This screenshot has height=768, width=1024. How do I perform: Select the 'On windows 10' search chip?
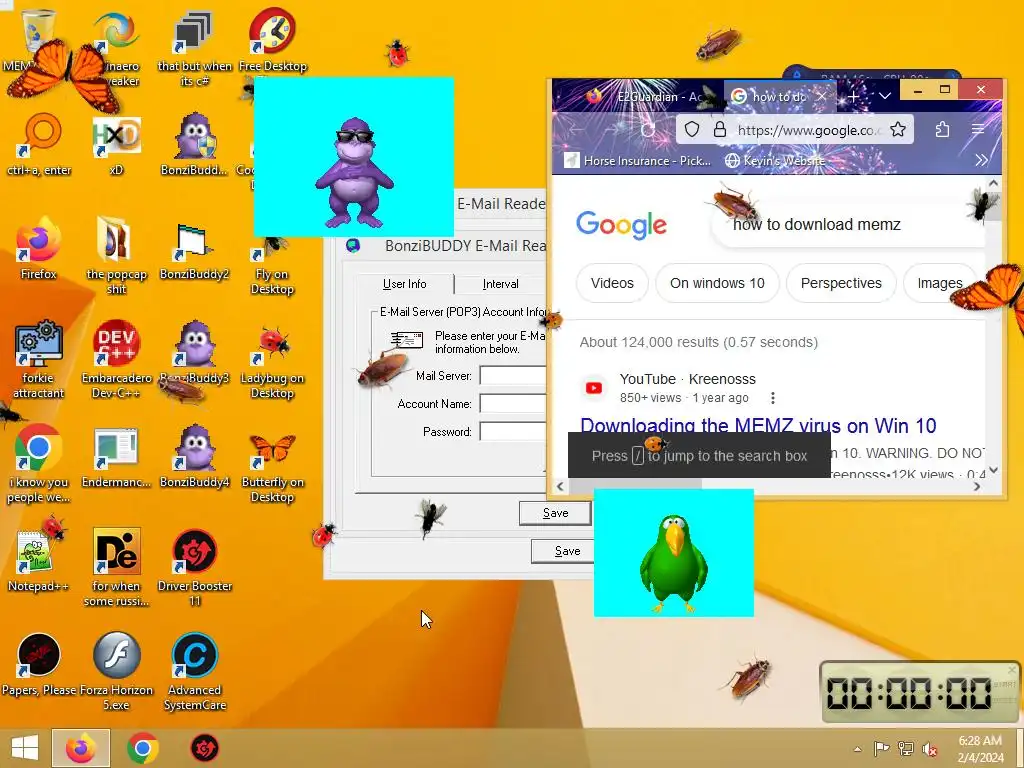[717, 283]
